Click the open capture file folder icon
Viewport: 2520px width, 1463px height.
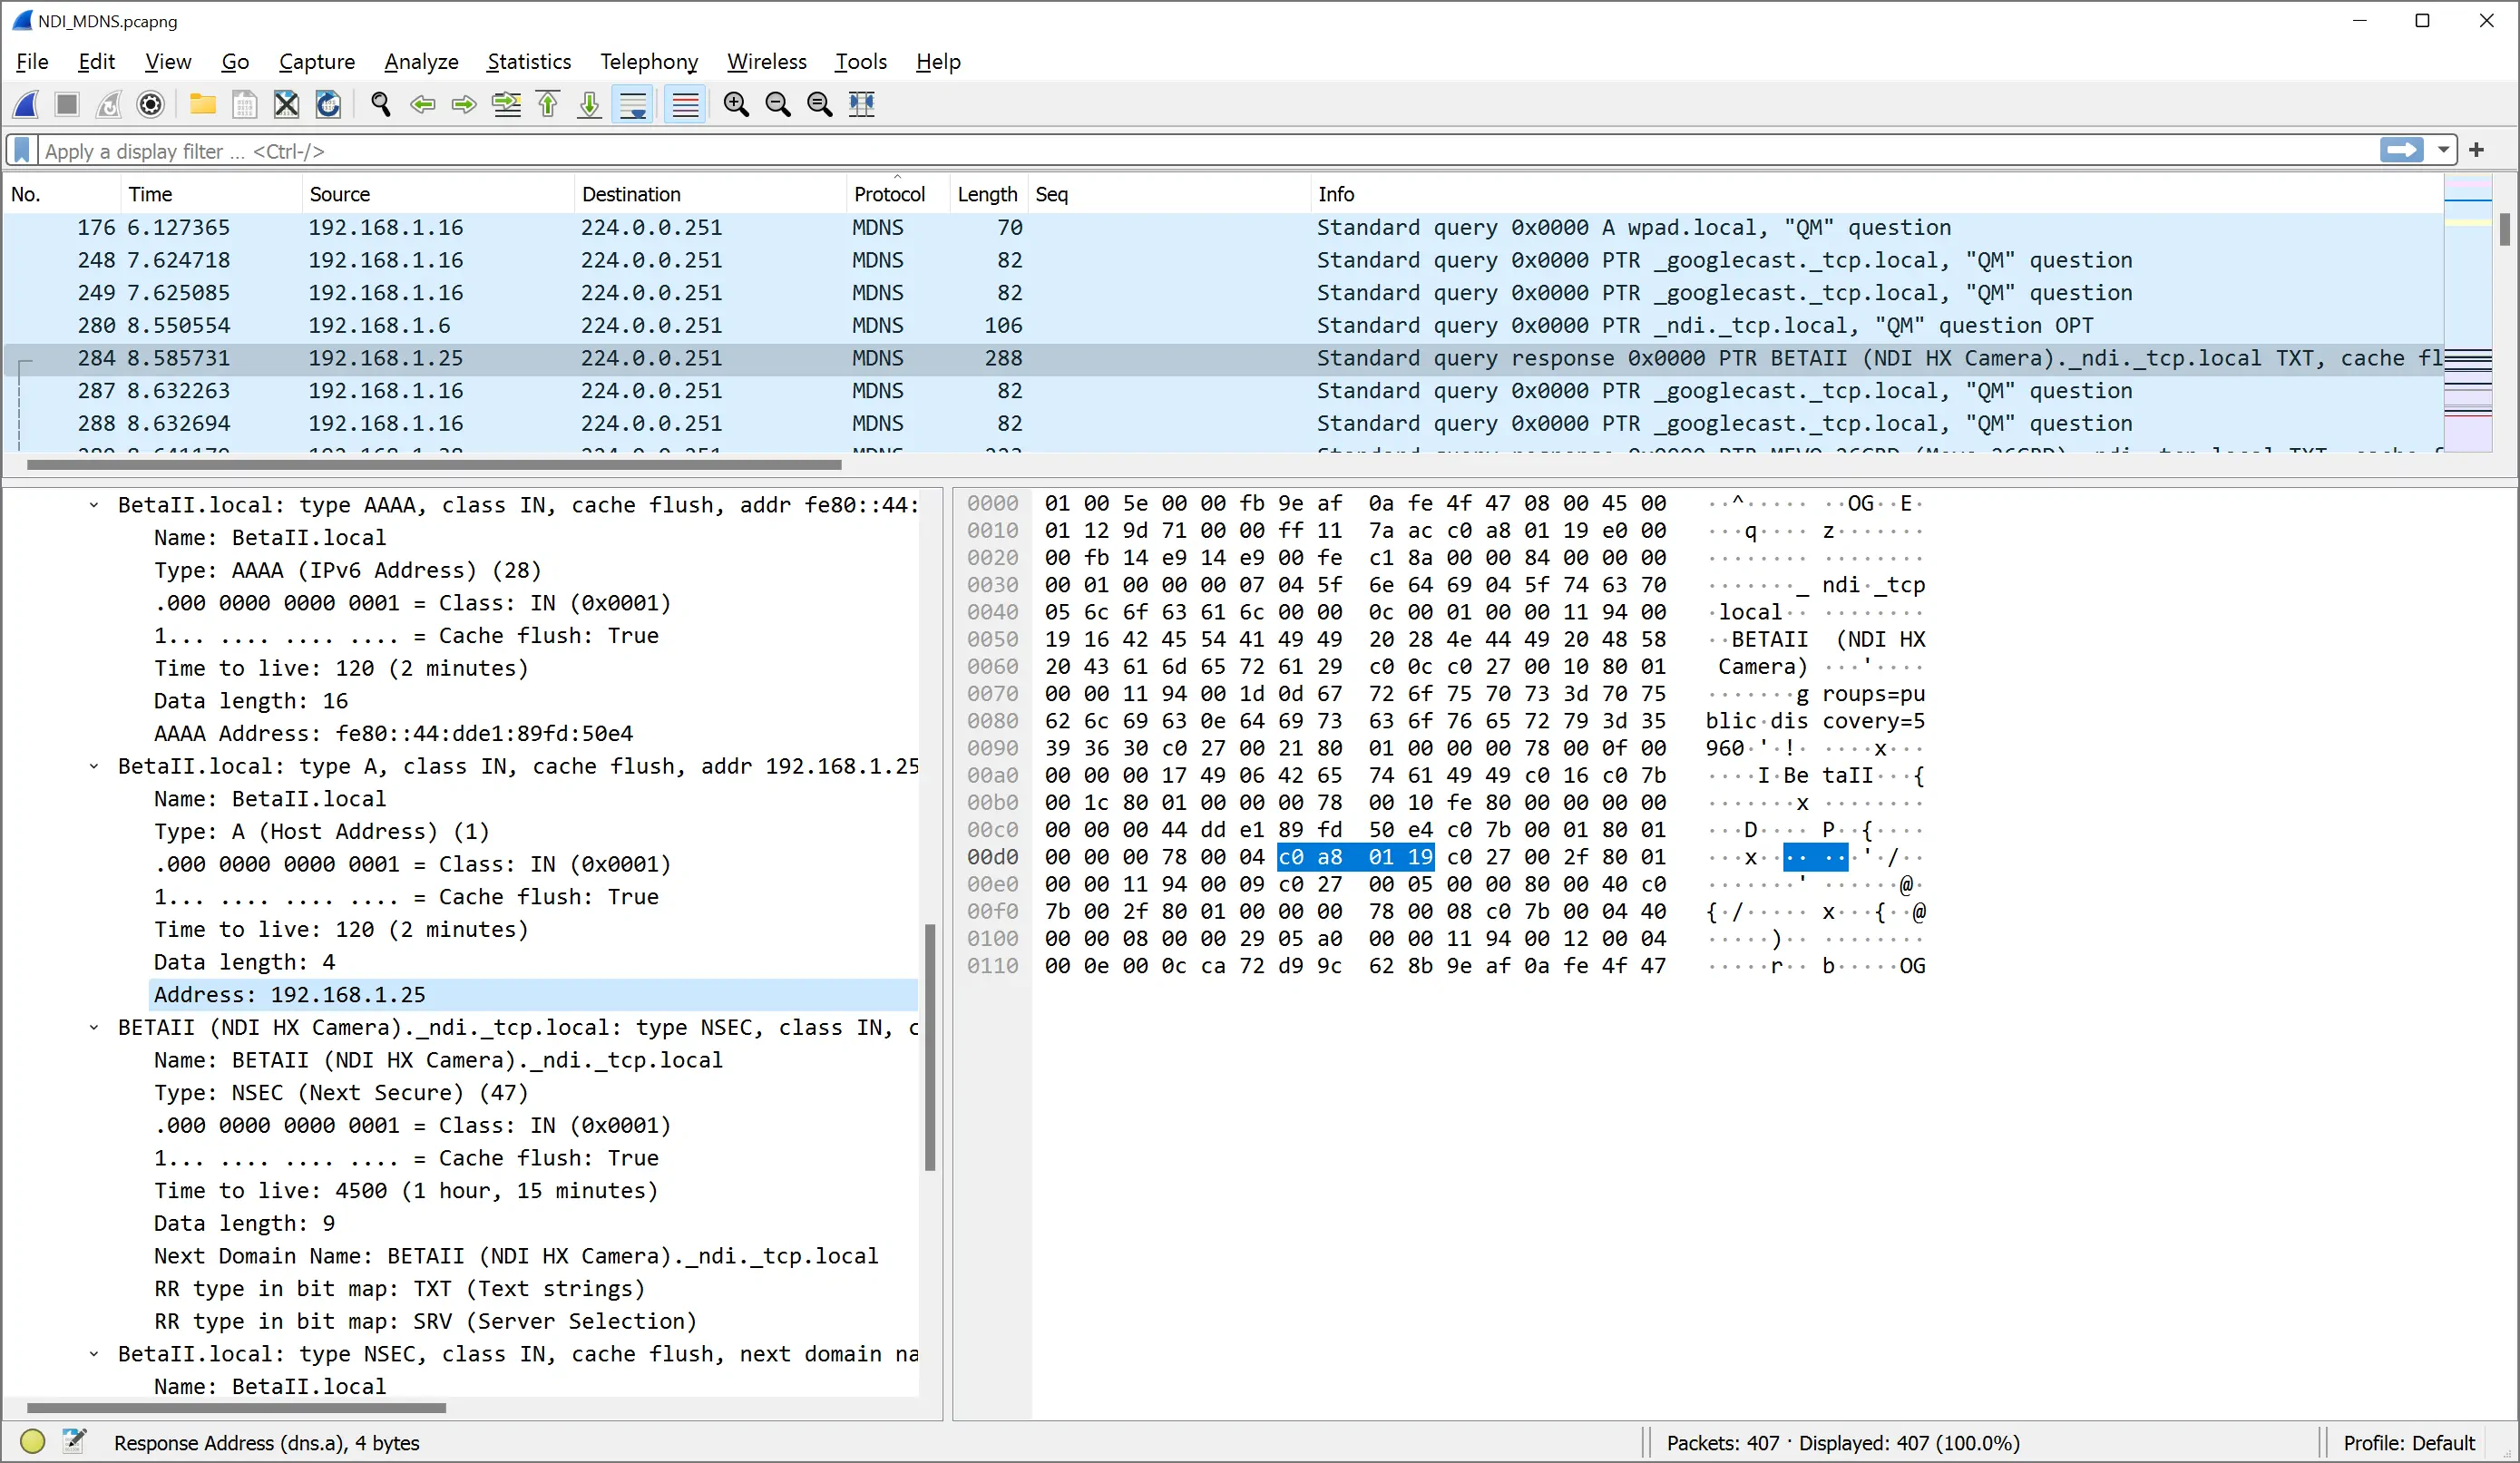click(203, 104)
